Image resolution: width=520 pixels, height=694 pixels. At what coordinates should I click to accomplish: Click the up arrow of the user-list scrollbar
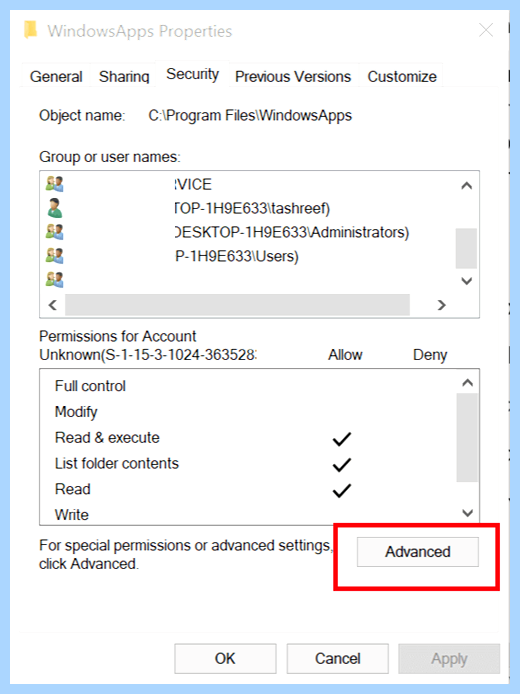(466, 185)
